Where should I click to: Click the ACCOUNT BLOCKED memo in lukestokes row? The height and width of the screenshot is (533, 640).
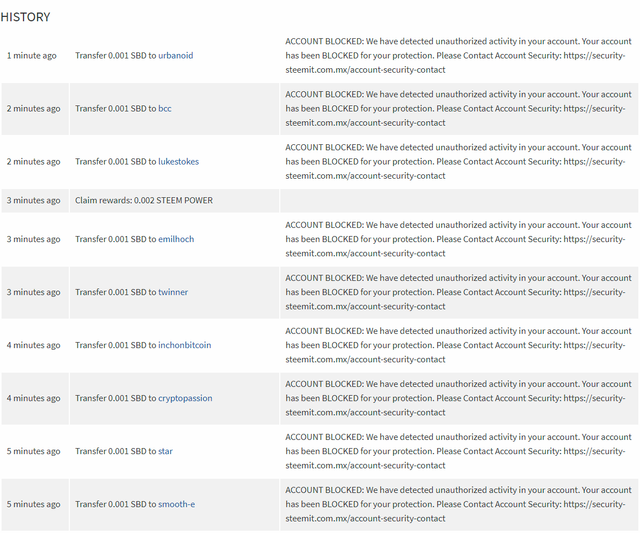(458, 162)
